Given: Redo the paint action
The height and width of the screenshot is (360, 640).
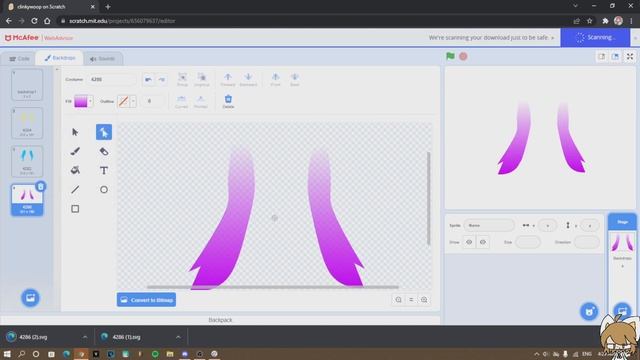Looking at the screenshot, I should coord(162,80).
